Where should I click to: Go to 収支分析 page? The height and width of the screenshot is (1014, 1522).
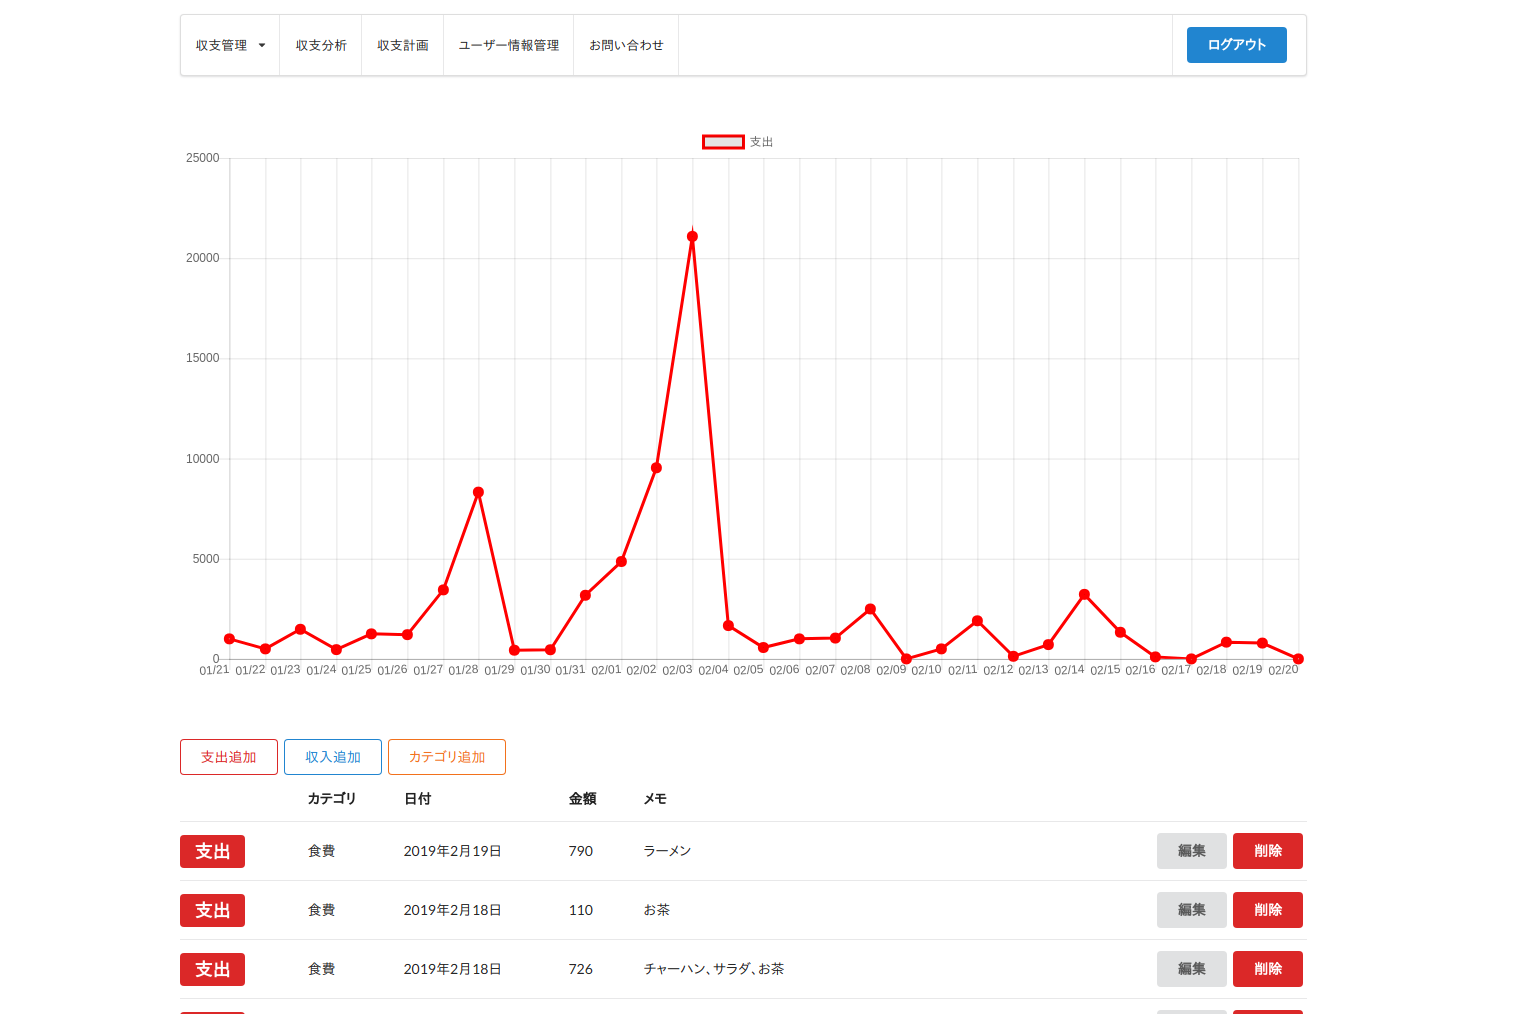click(321, 46)
